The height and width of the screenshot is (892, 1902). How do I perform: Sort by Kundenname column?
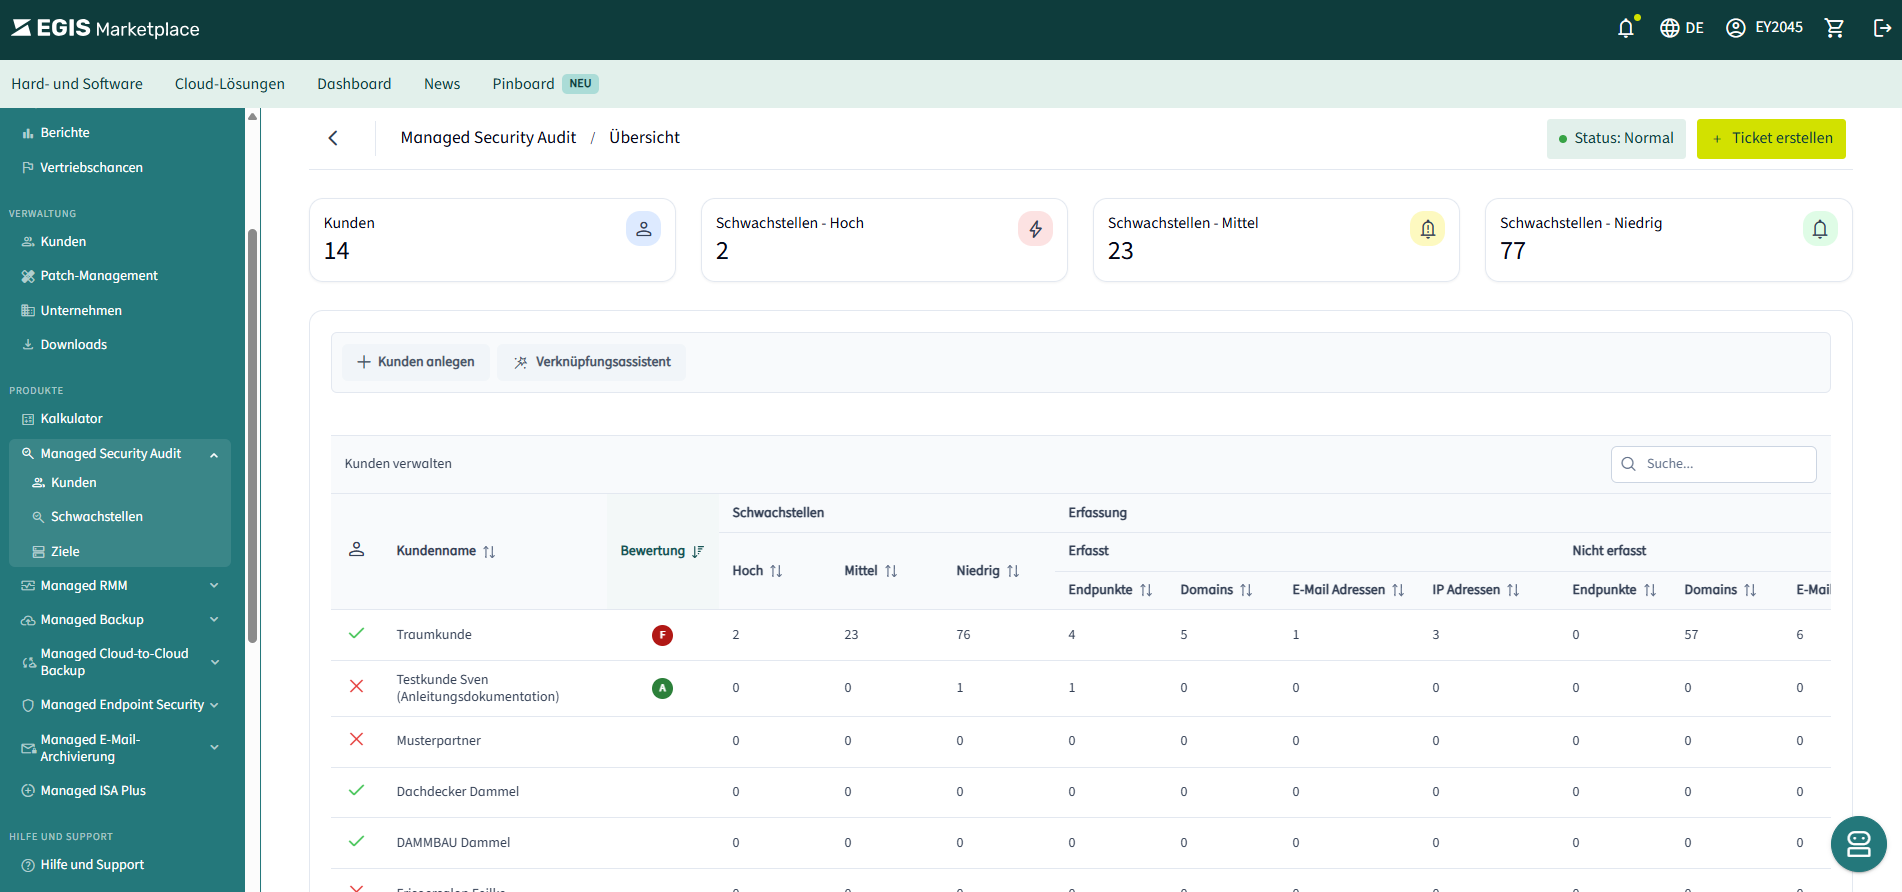[489, 552]
